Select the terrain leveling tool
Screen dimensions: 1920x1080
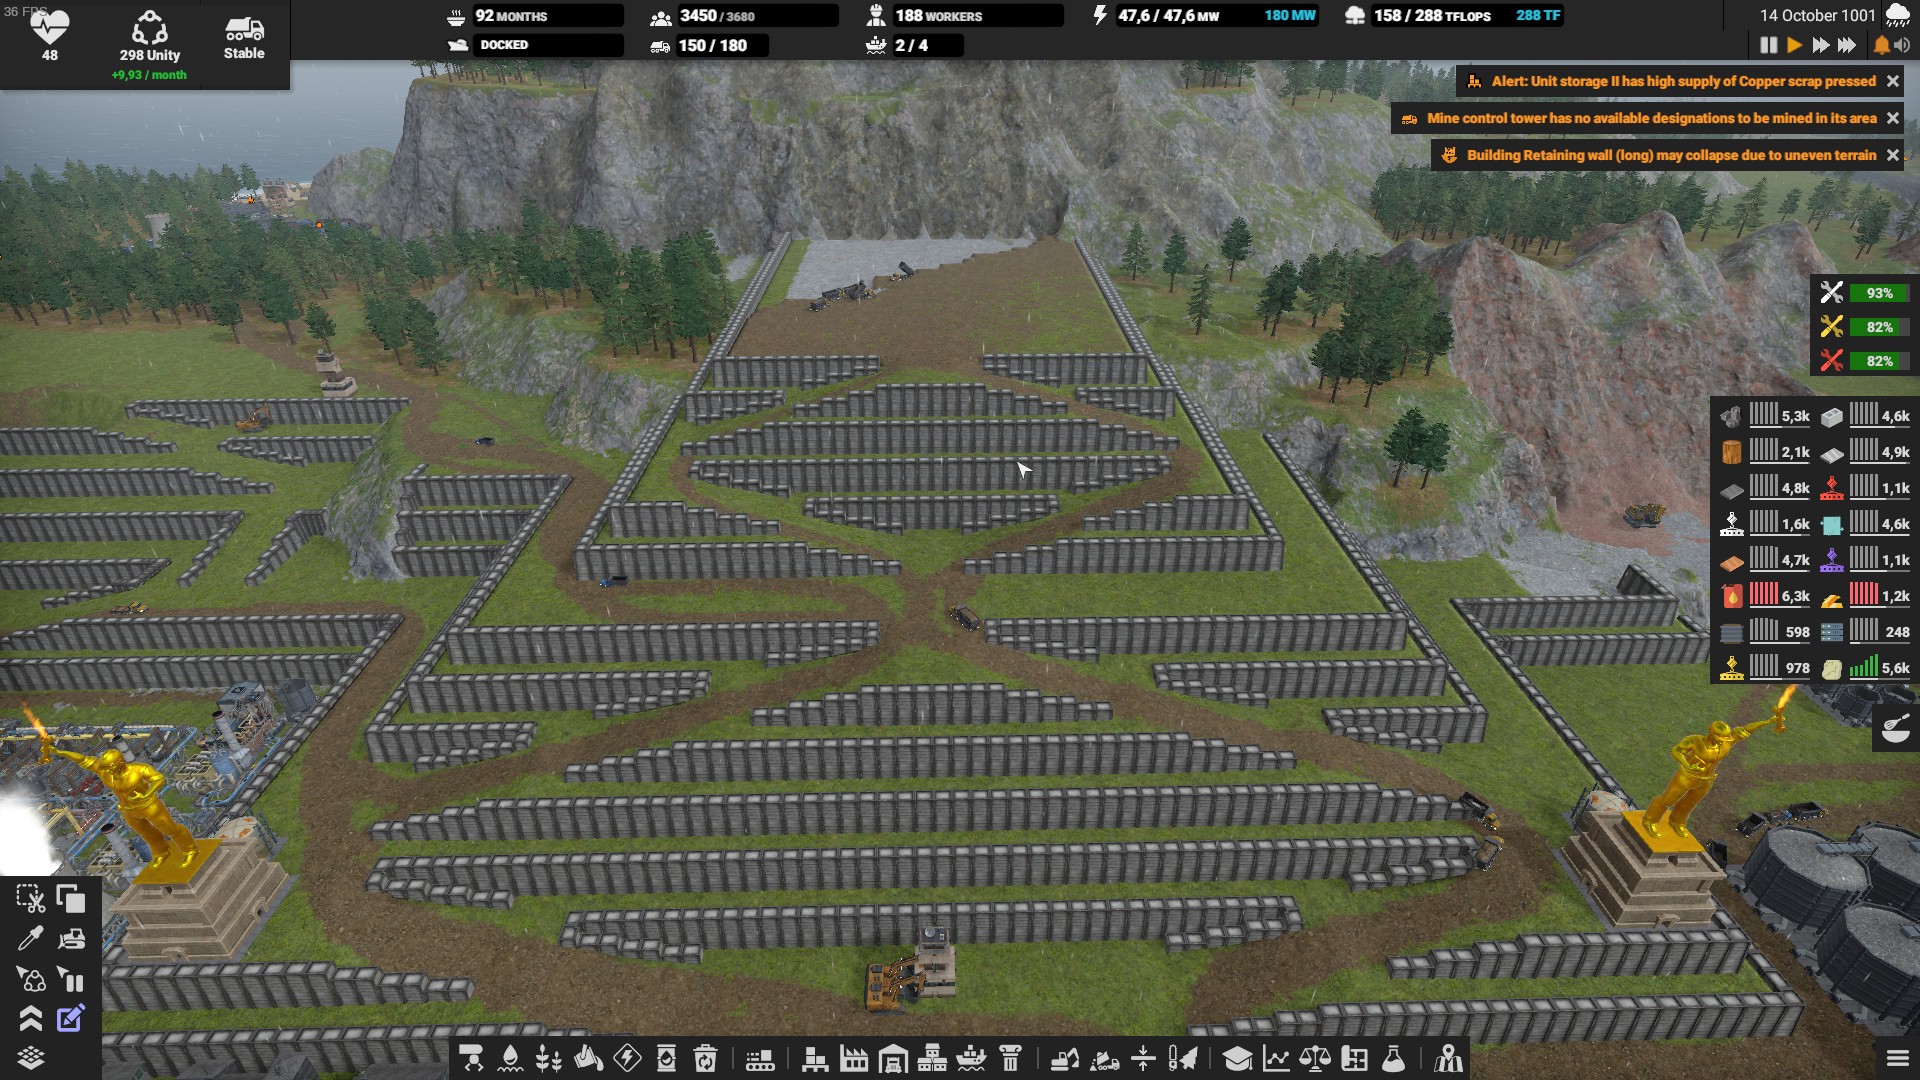pos(1143,1058)
